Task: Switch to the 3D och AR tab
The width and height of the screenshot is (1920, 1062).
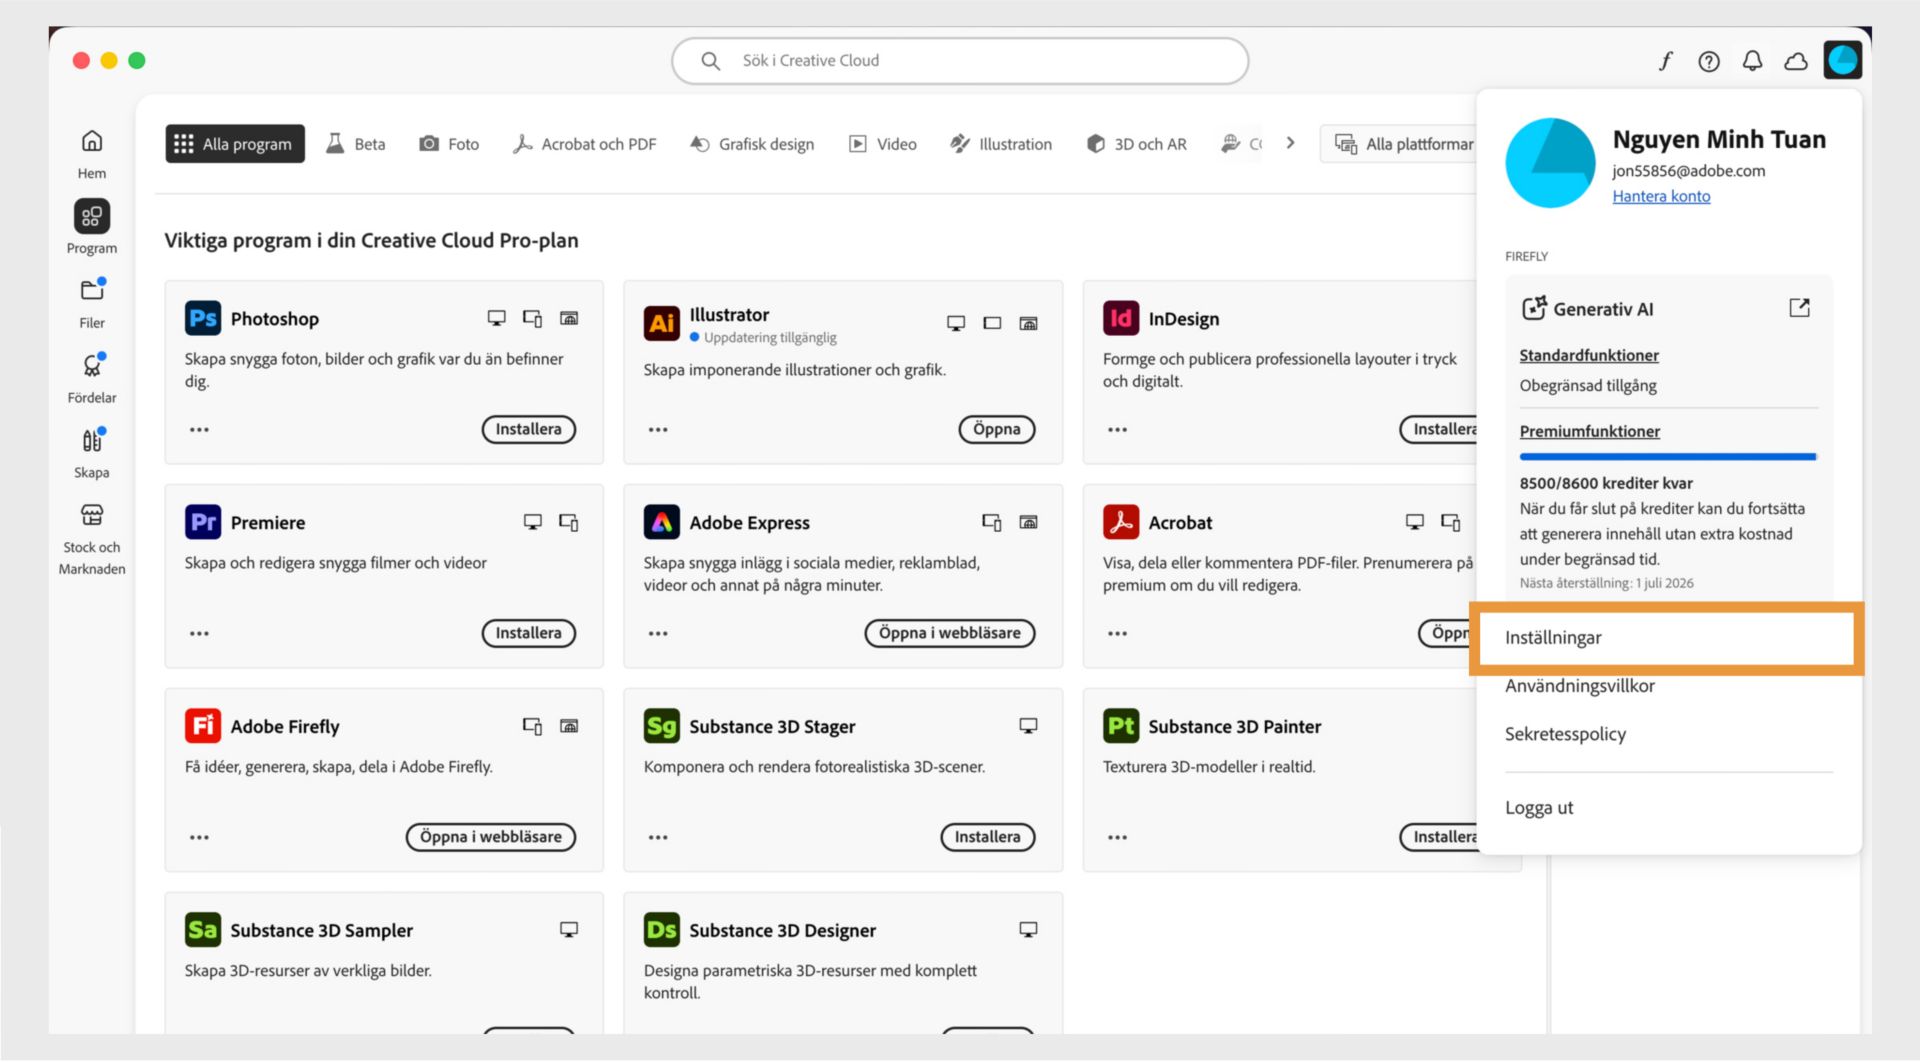Action: coord(1136,144)
